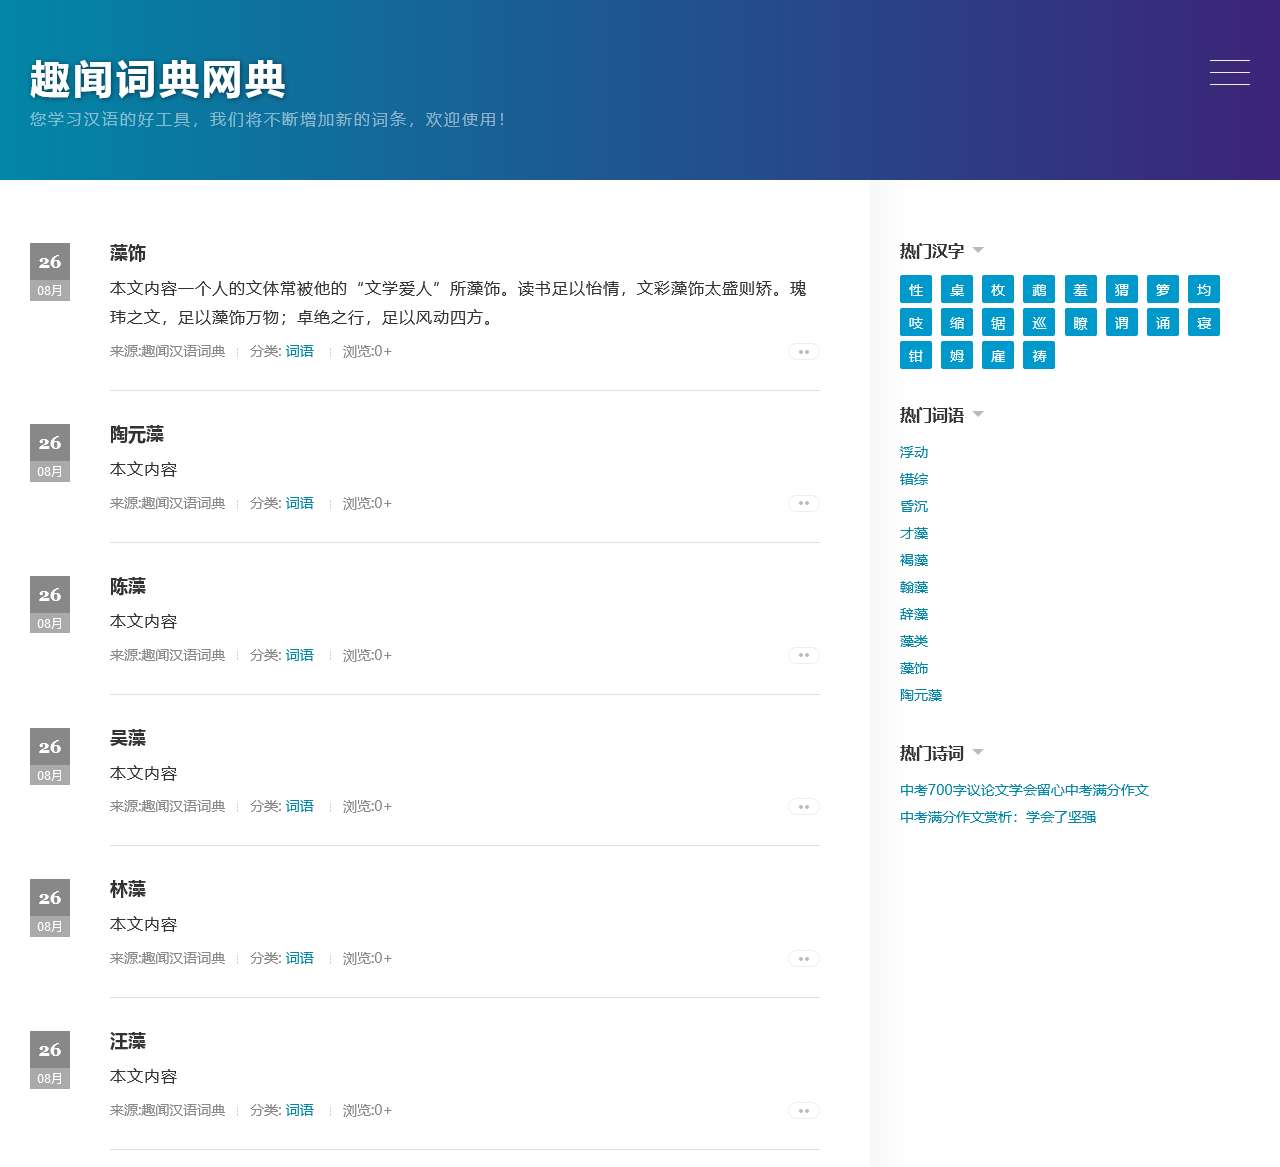Screen dimensions: 1280x1167
Task: Collapse the 热门诗词 section arrow
Action: pyautogui.click(x=978, y=753)
